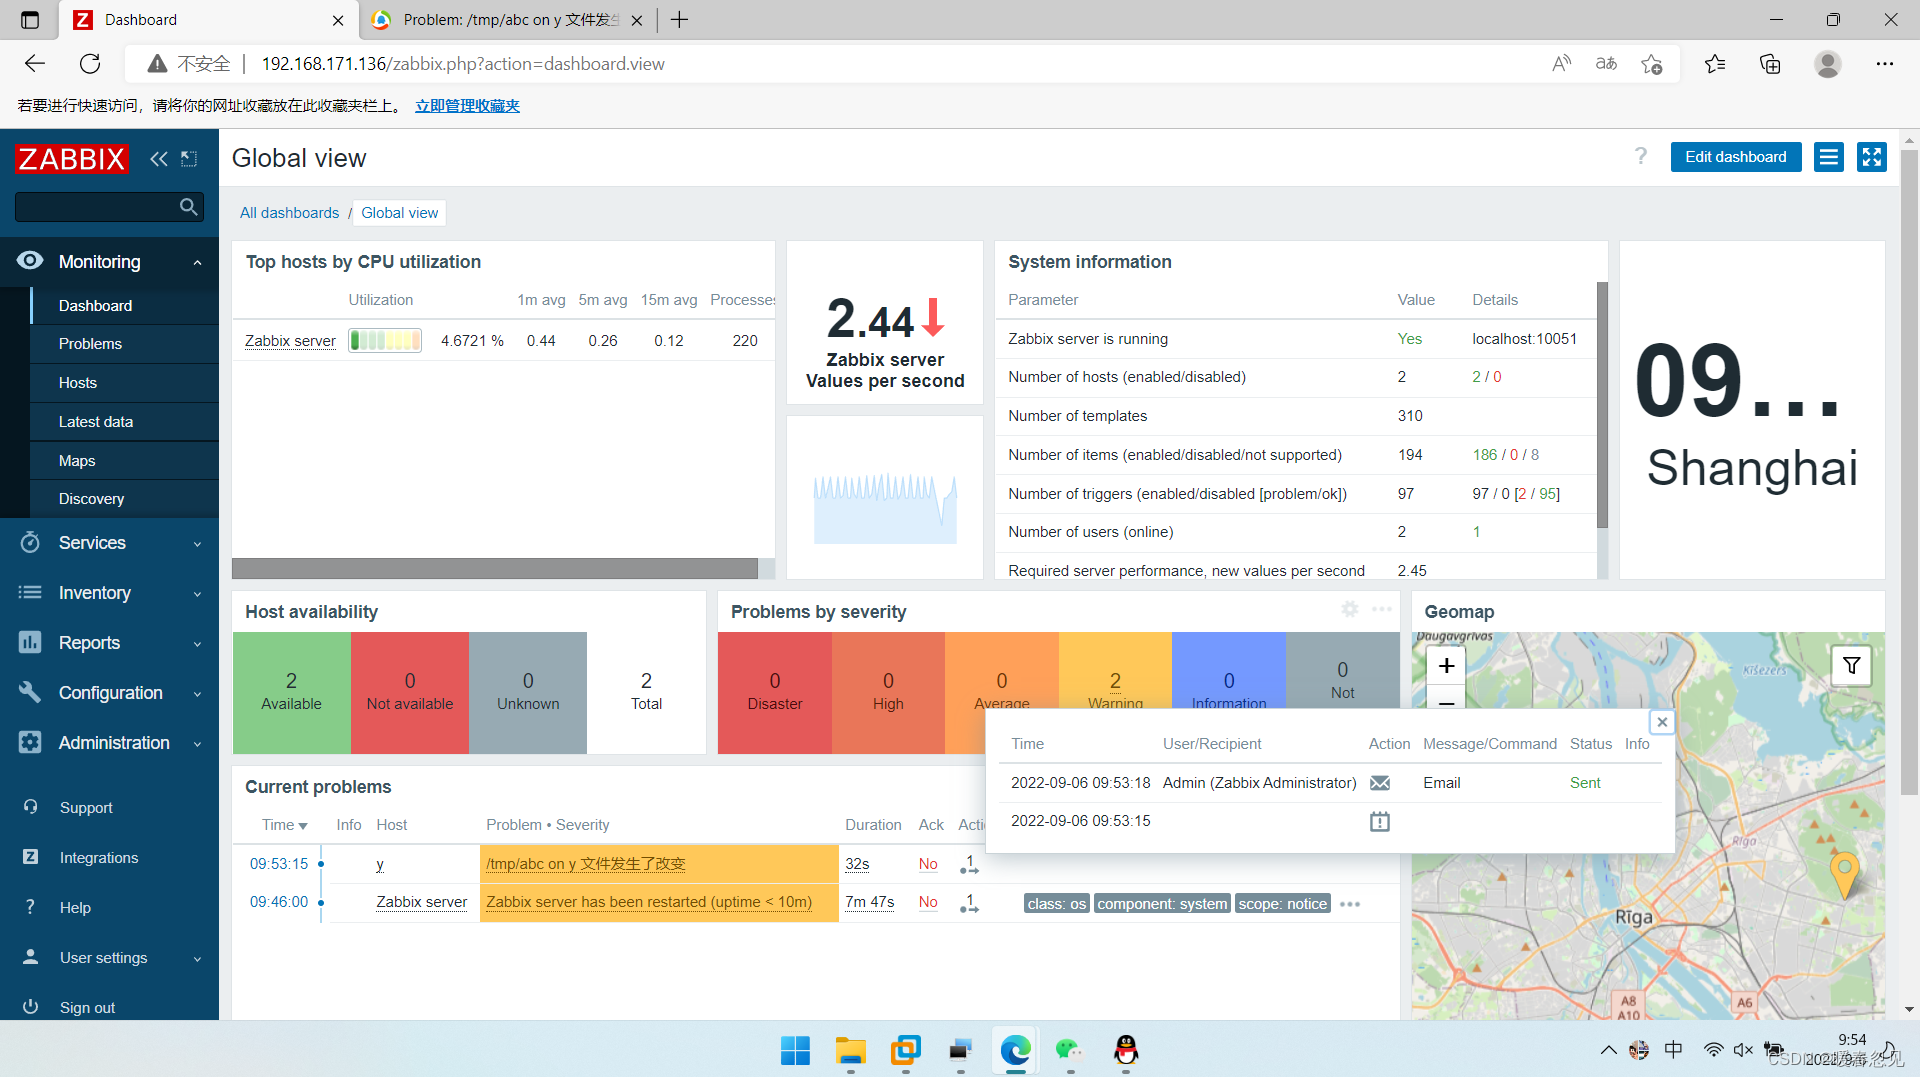Open dashboard help question mark icon
The width and height of the screenshot is (1920, 1077).
click(x=1641, y=157)
